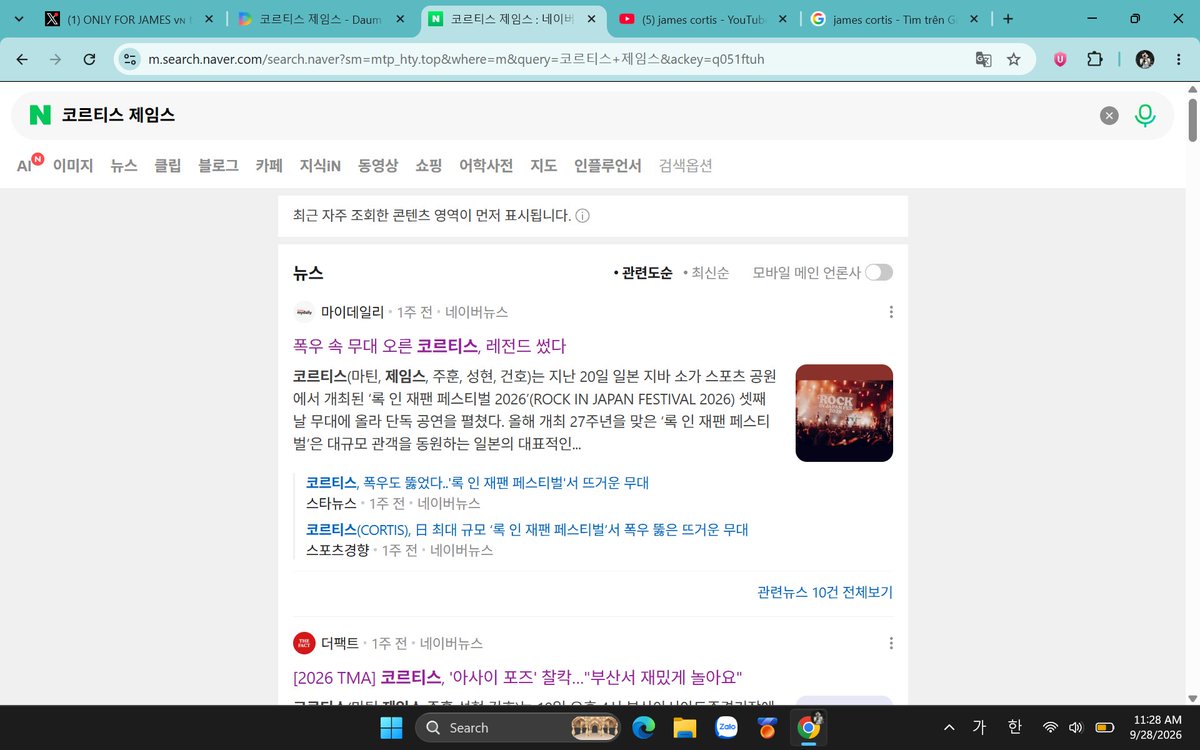Expand the Chrome tab search dropdown

point(18,19)
